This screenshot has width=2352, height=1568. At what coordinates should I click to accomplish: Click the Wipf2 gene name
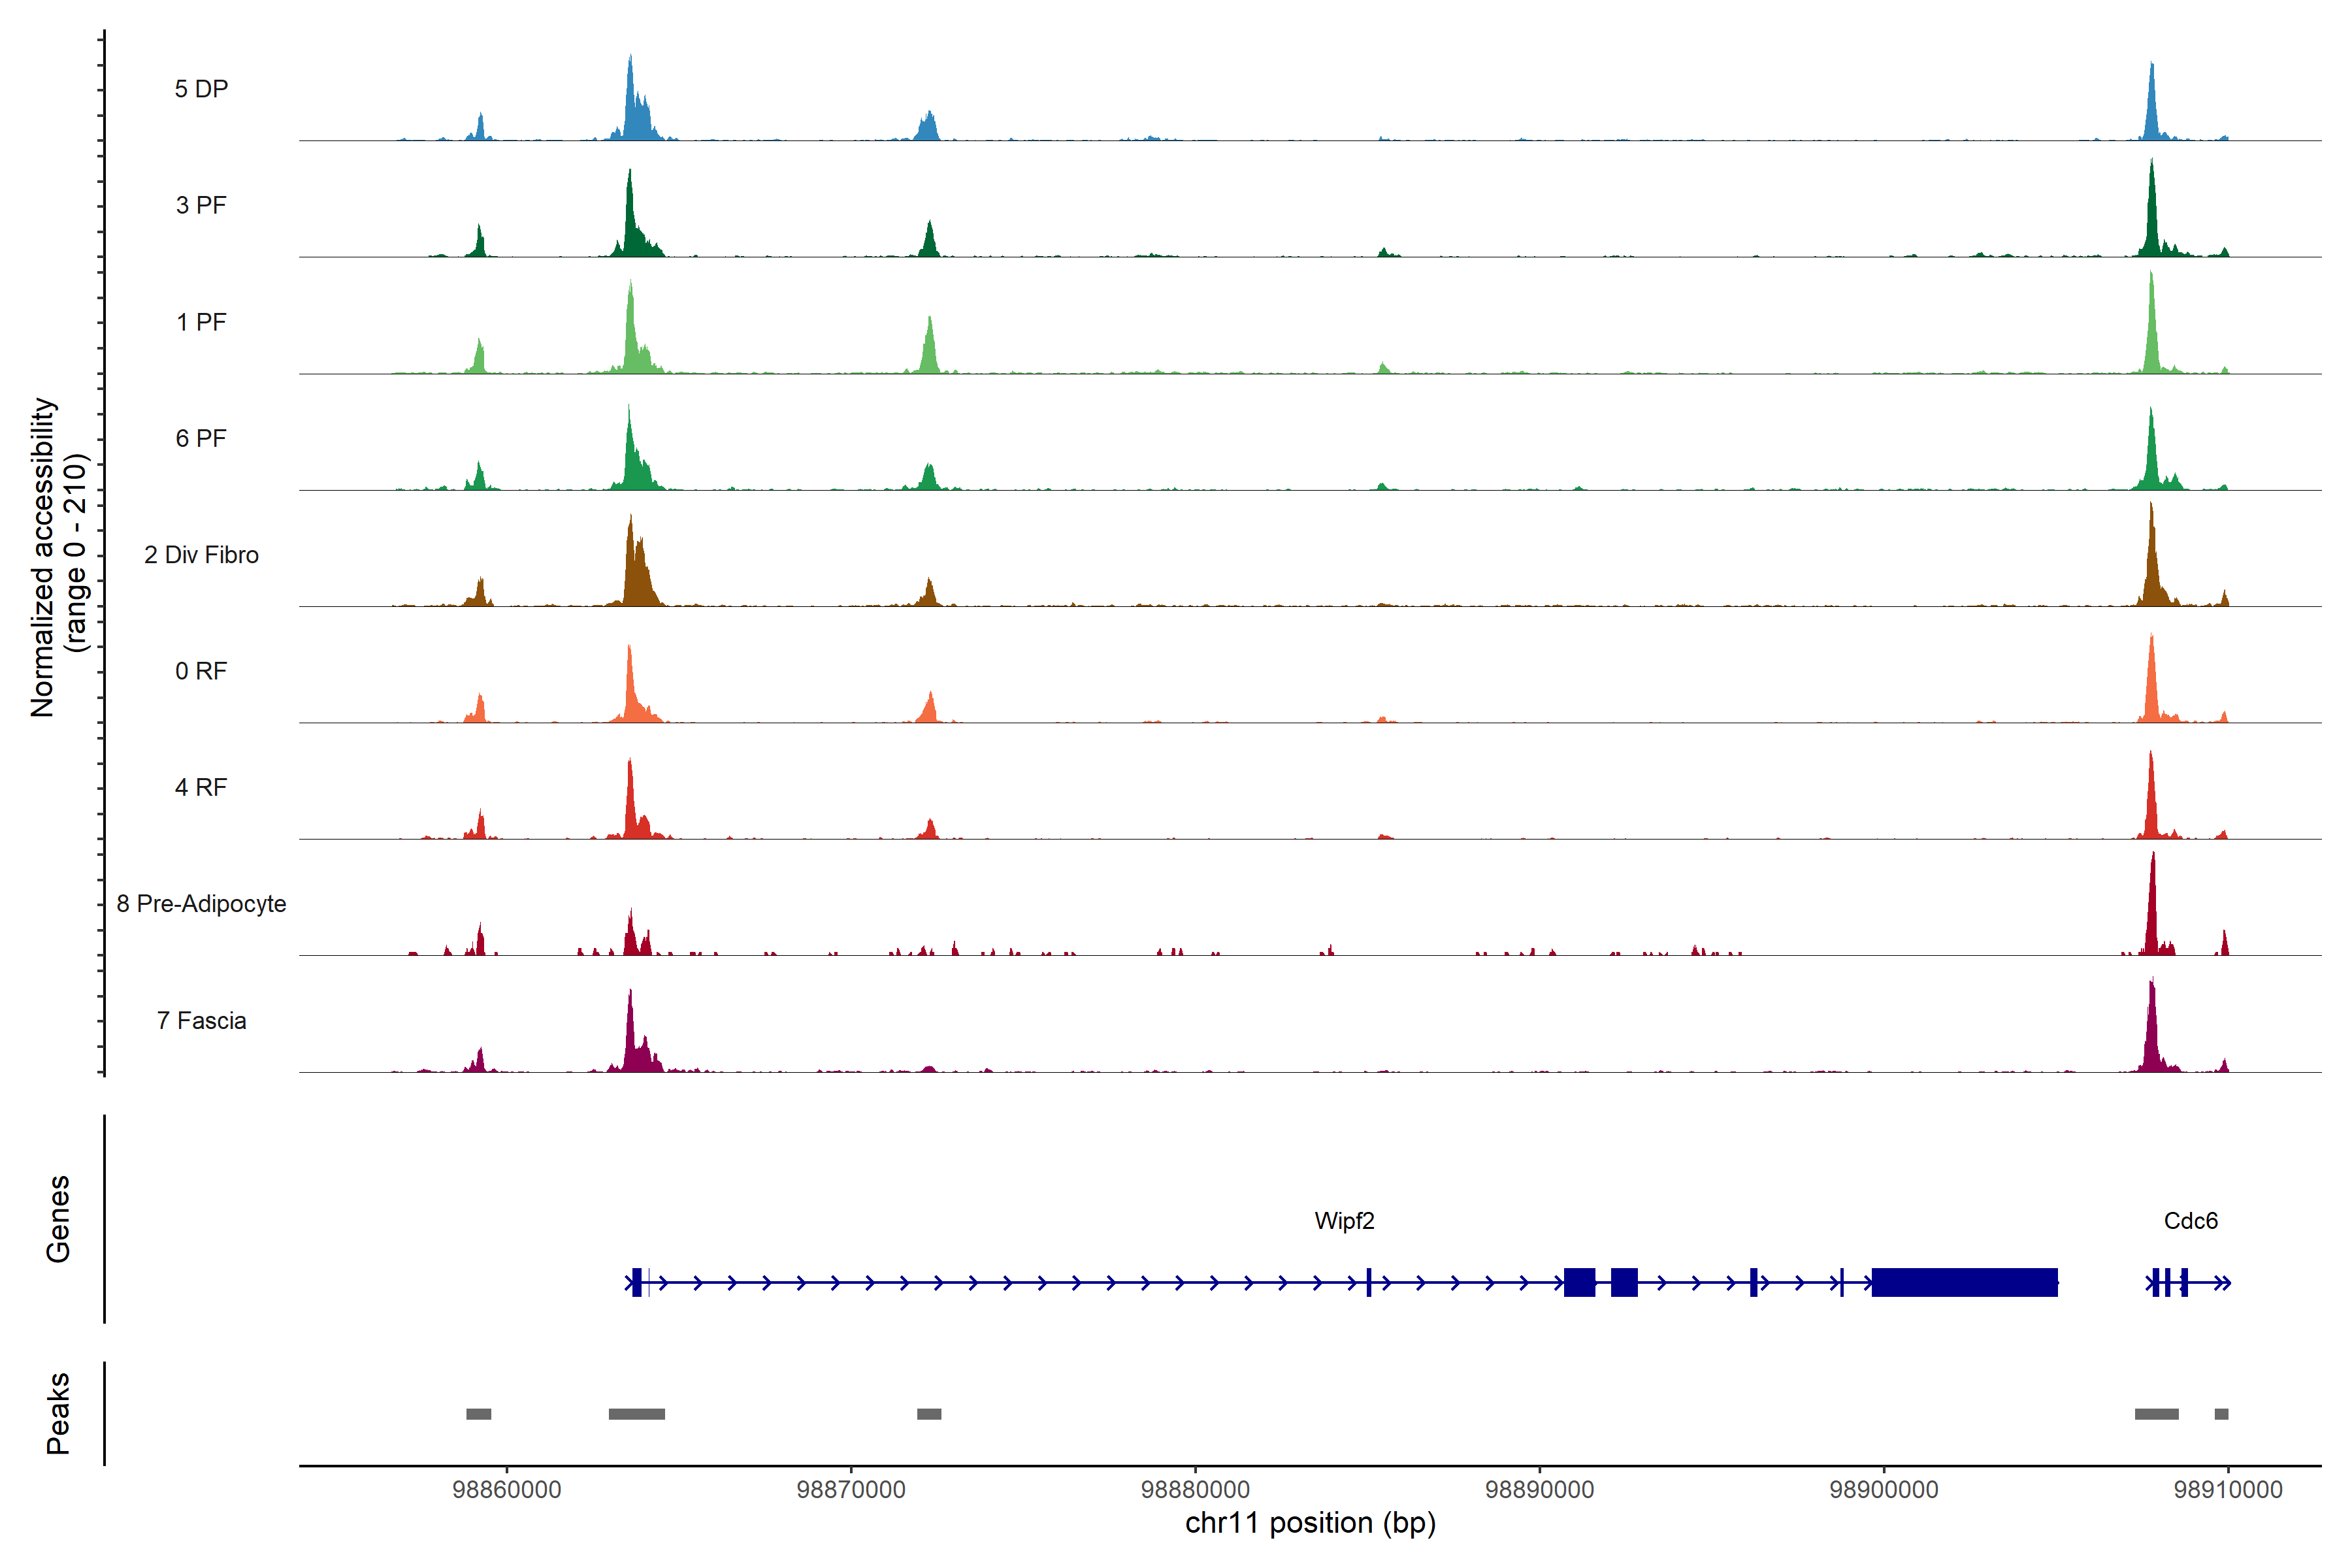(1344, 1221)
